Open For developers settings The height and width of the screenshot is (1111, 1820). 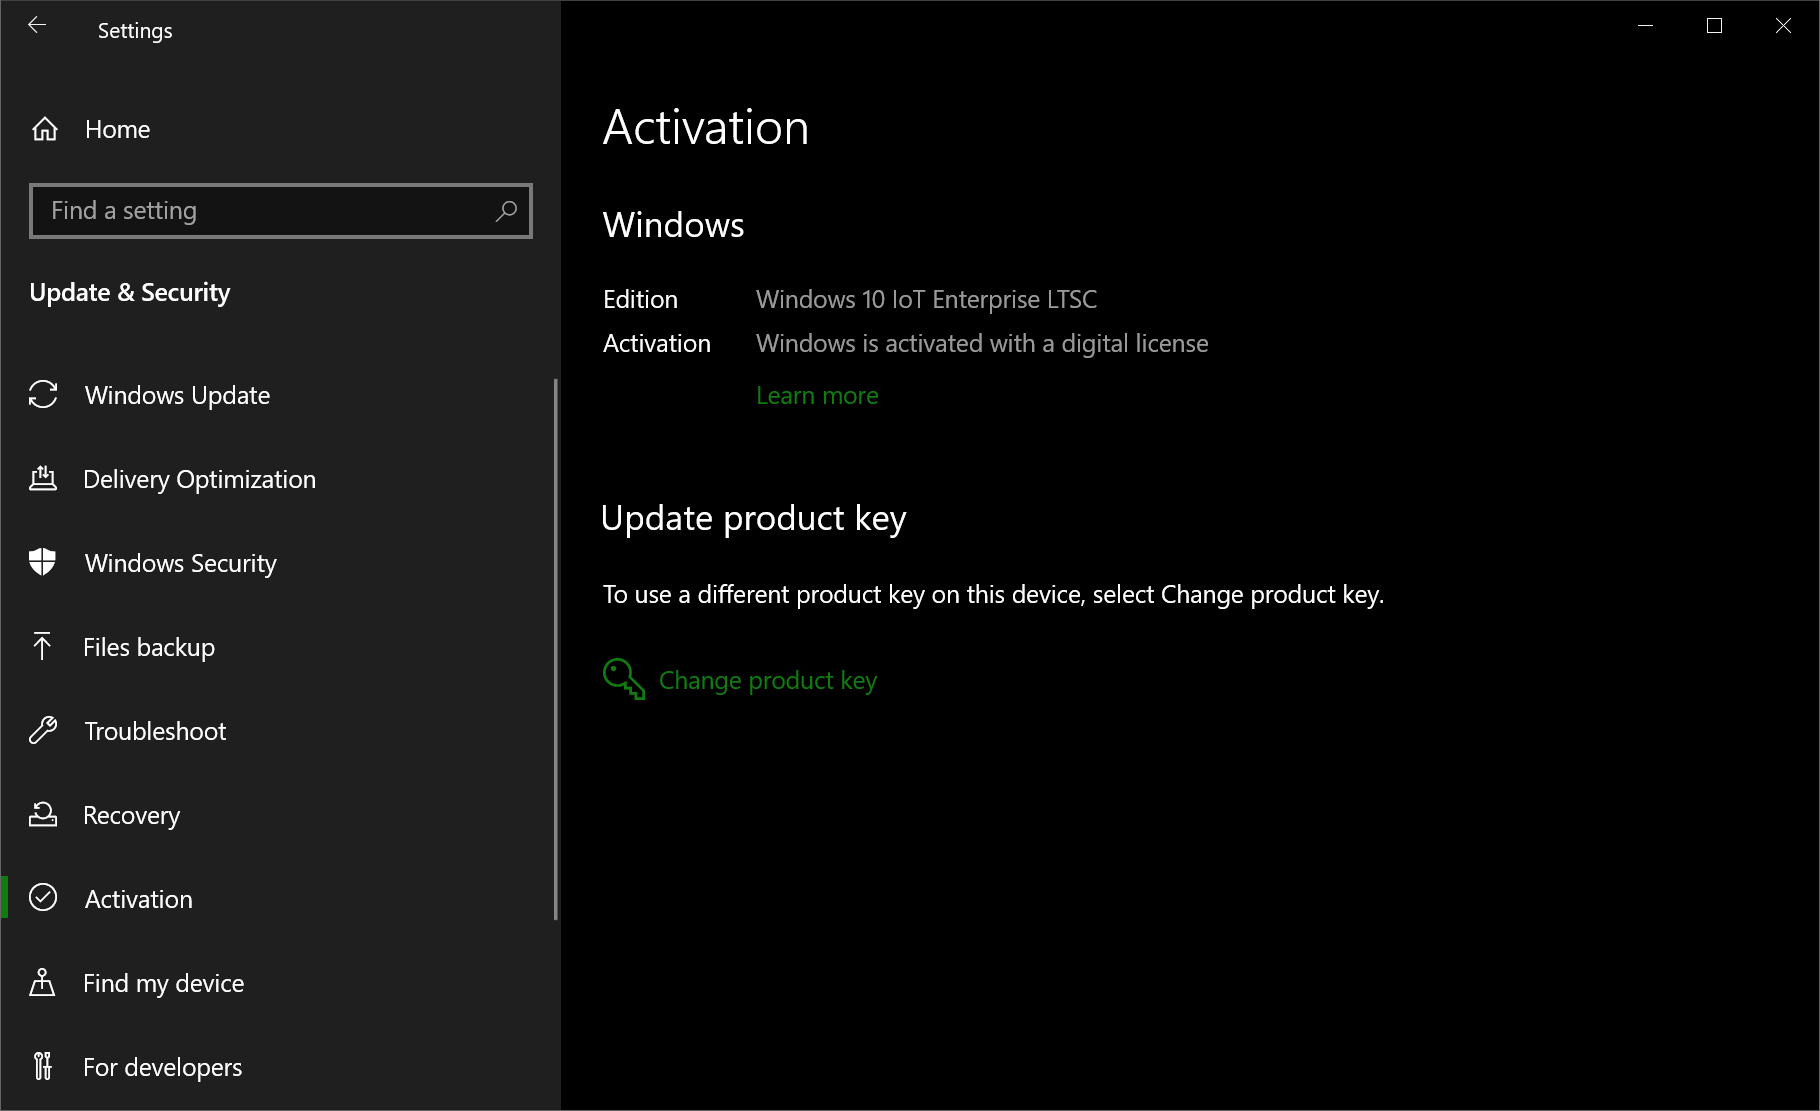click(162, 1067)
